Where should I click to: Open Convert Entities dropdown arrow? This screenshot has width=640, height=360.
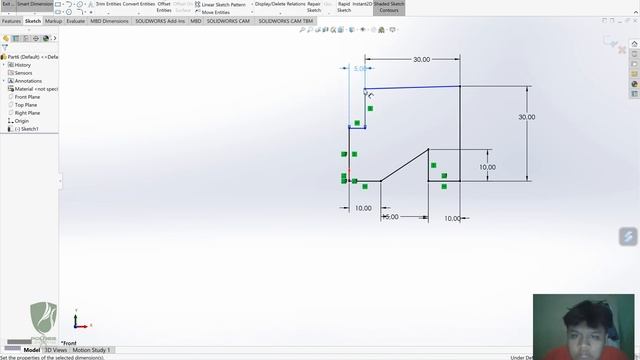pos(139,13)
